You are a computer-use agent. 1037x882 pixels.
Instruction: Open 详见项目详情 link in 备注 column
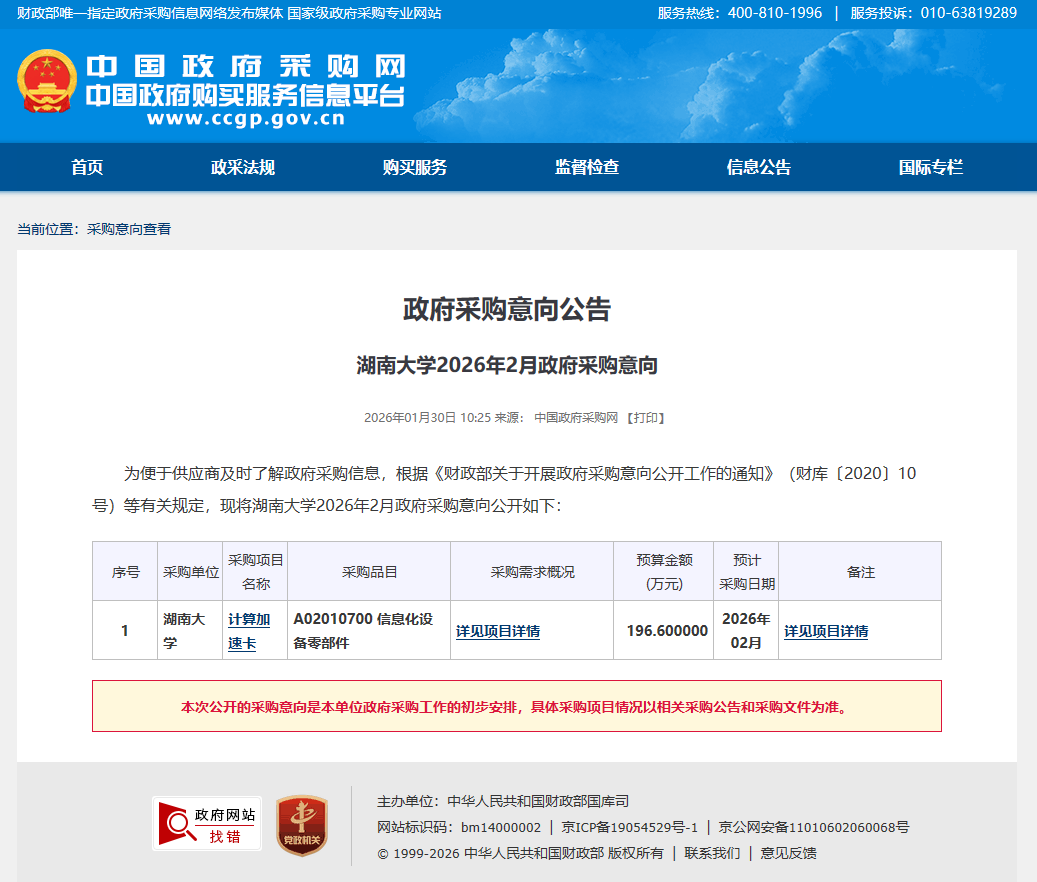click(x=826, y=631)
